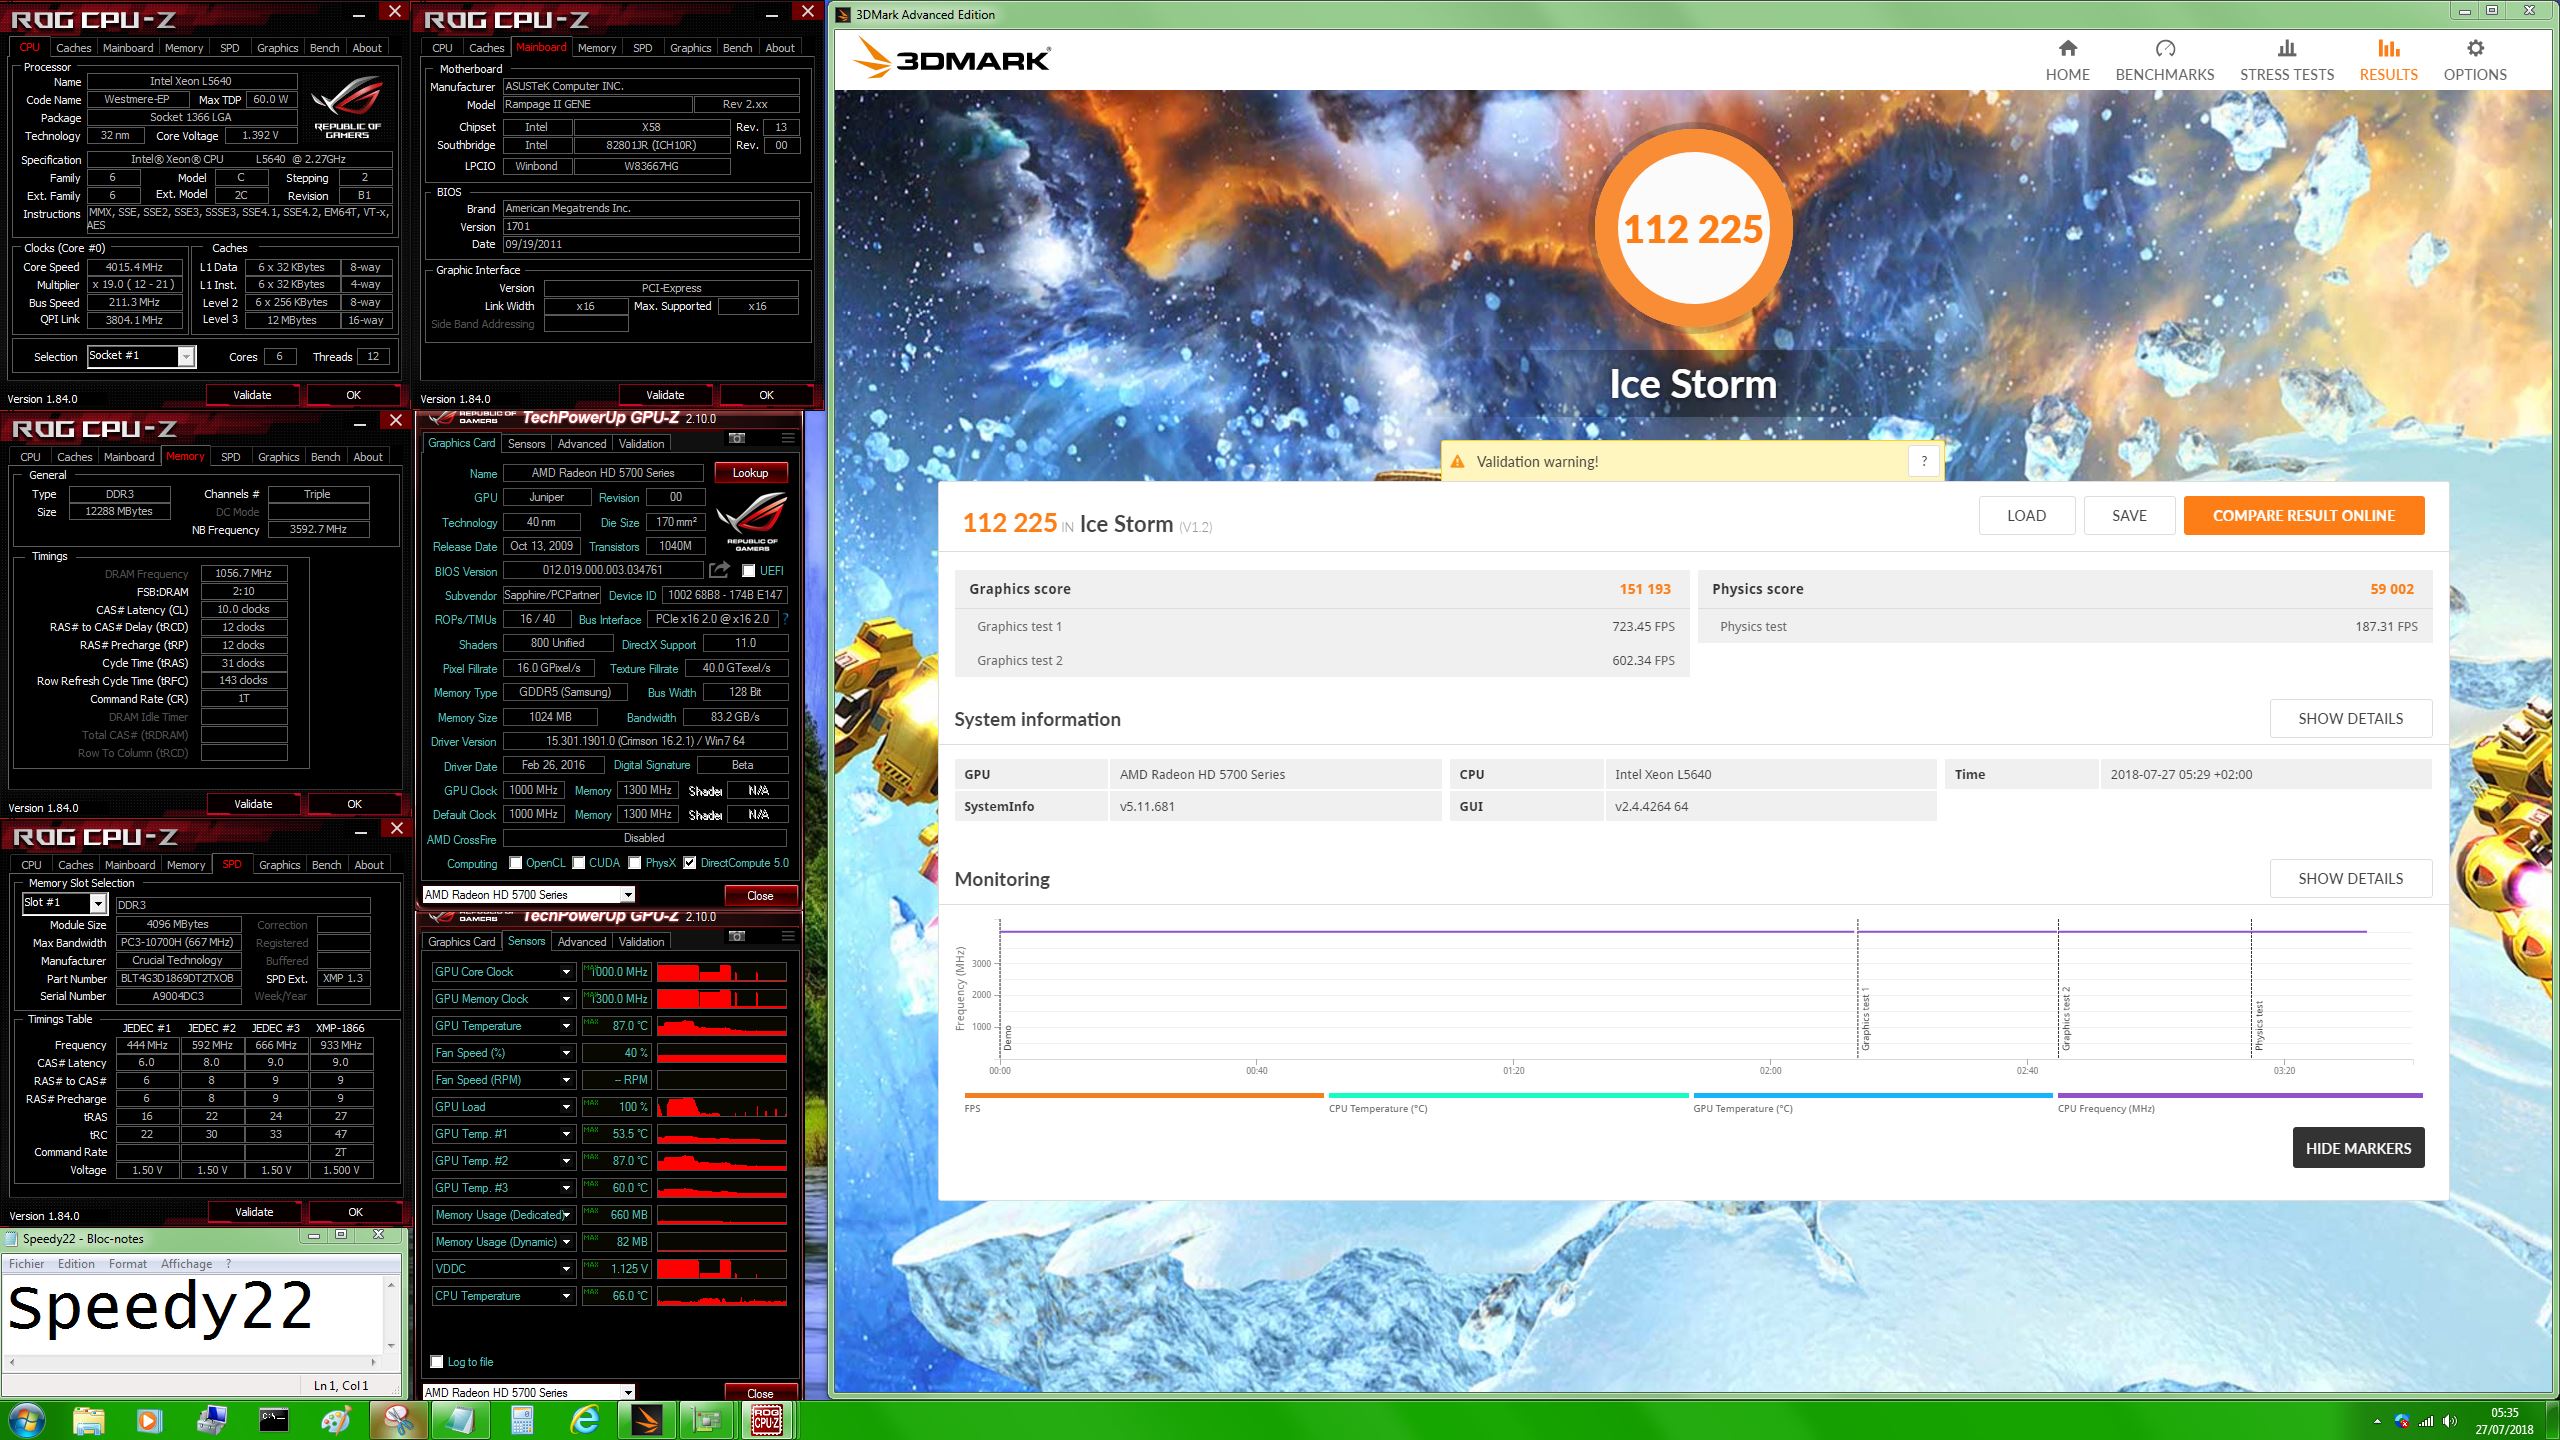Open the Validation tab in the GPU-Z Sensors window
2560x1440 pixels.
click(641, 942)
